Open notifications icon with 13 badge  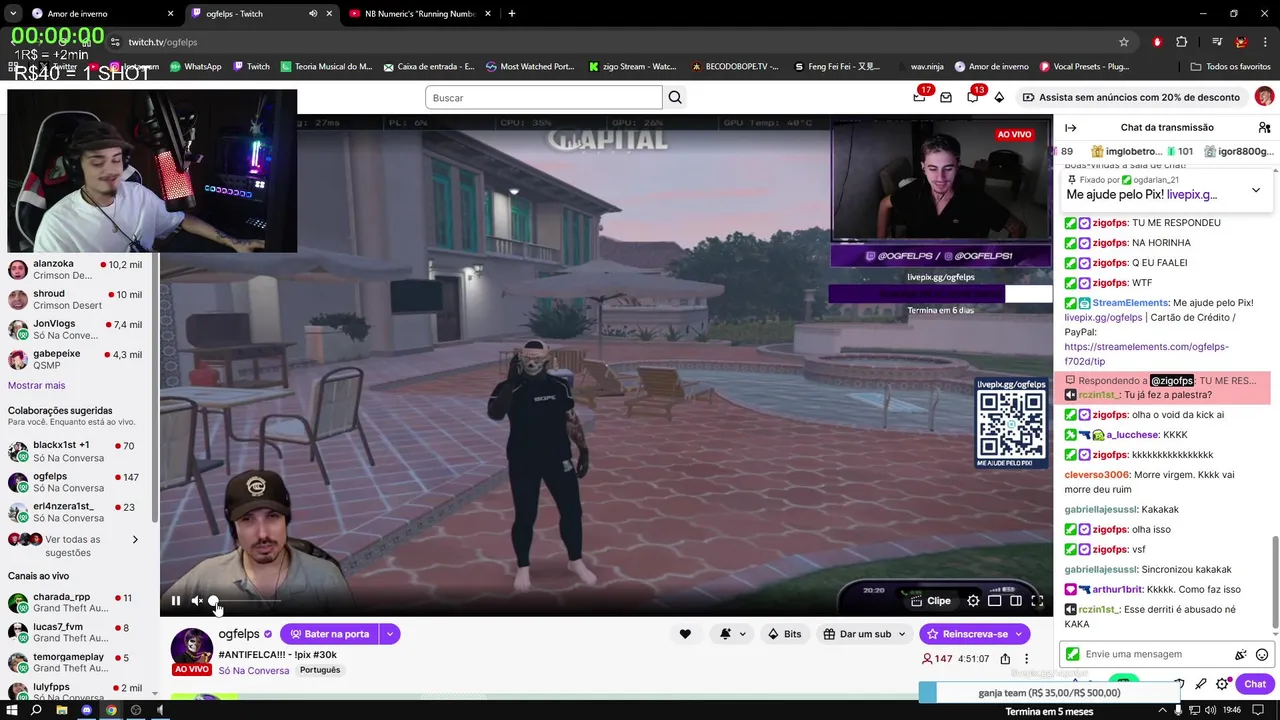tap(973, 97)
